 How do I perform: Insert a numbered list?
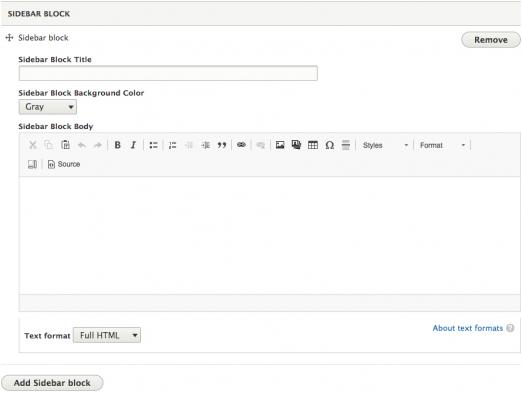coord(172,145)
